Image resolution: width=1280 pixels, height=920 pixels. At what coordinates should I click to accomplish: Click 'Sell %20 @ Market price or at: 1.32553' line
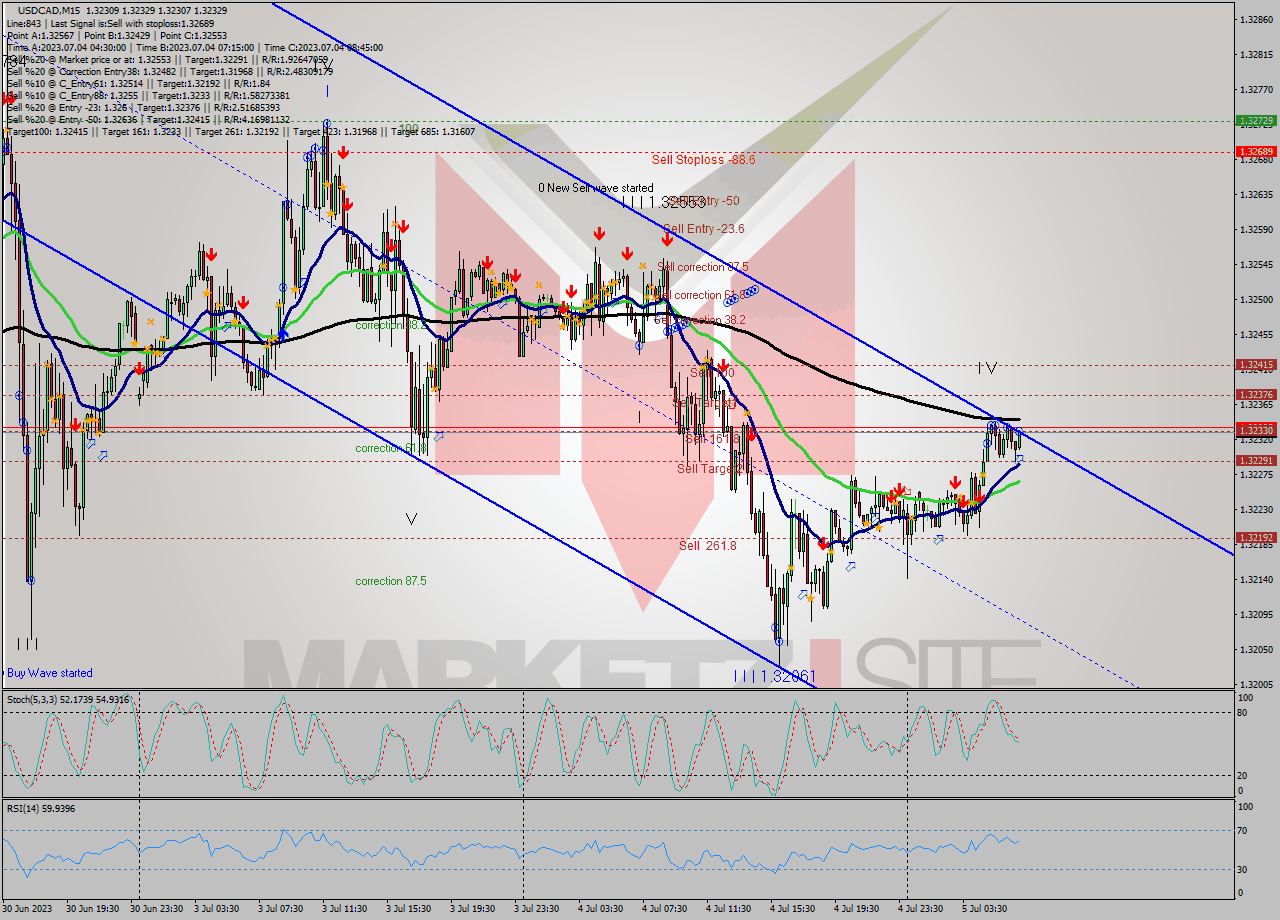(168, 59)
